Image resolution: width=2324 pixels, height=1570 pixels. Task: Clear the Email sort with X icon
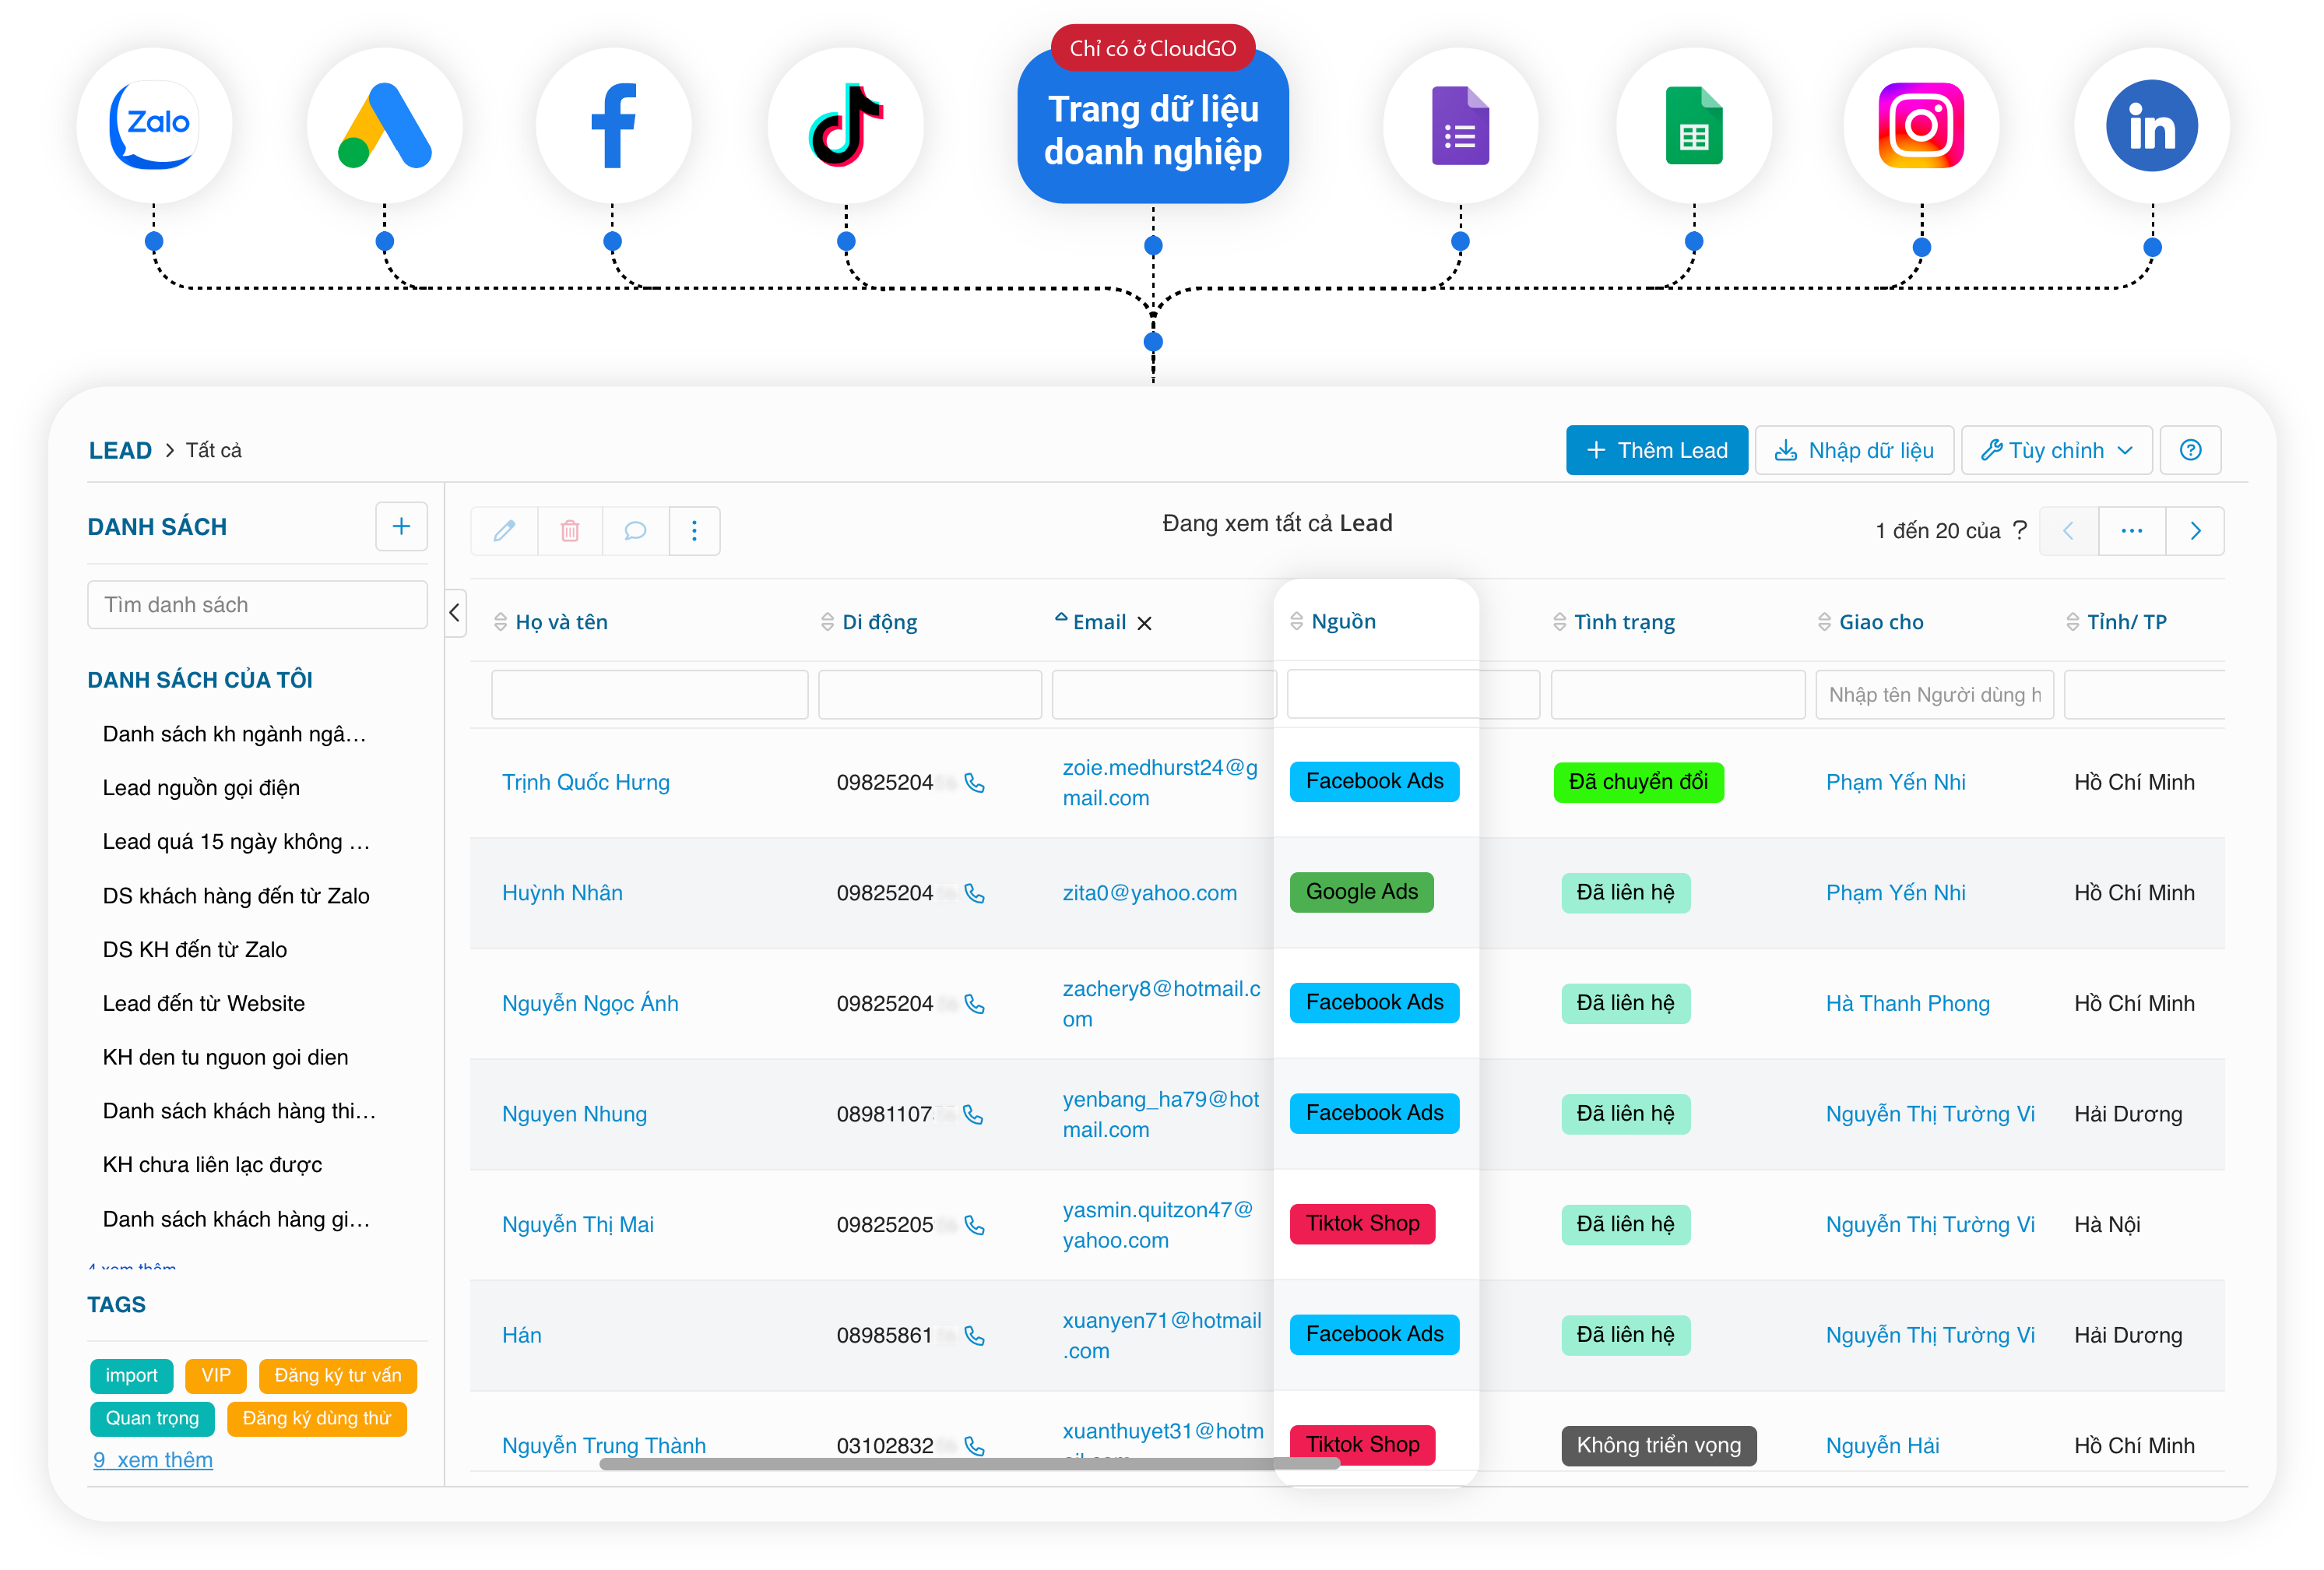pos(1144,623)
